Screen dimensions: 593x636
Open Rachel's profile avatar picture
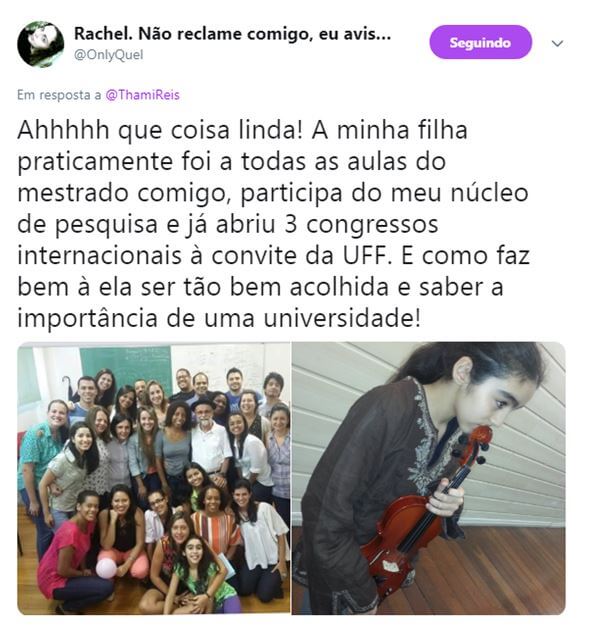41,44
